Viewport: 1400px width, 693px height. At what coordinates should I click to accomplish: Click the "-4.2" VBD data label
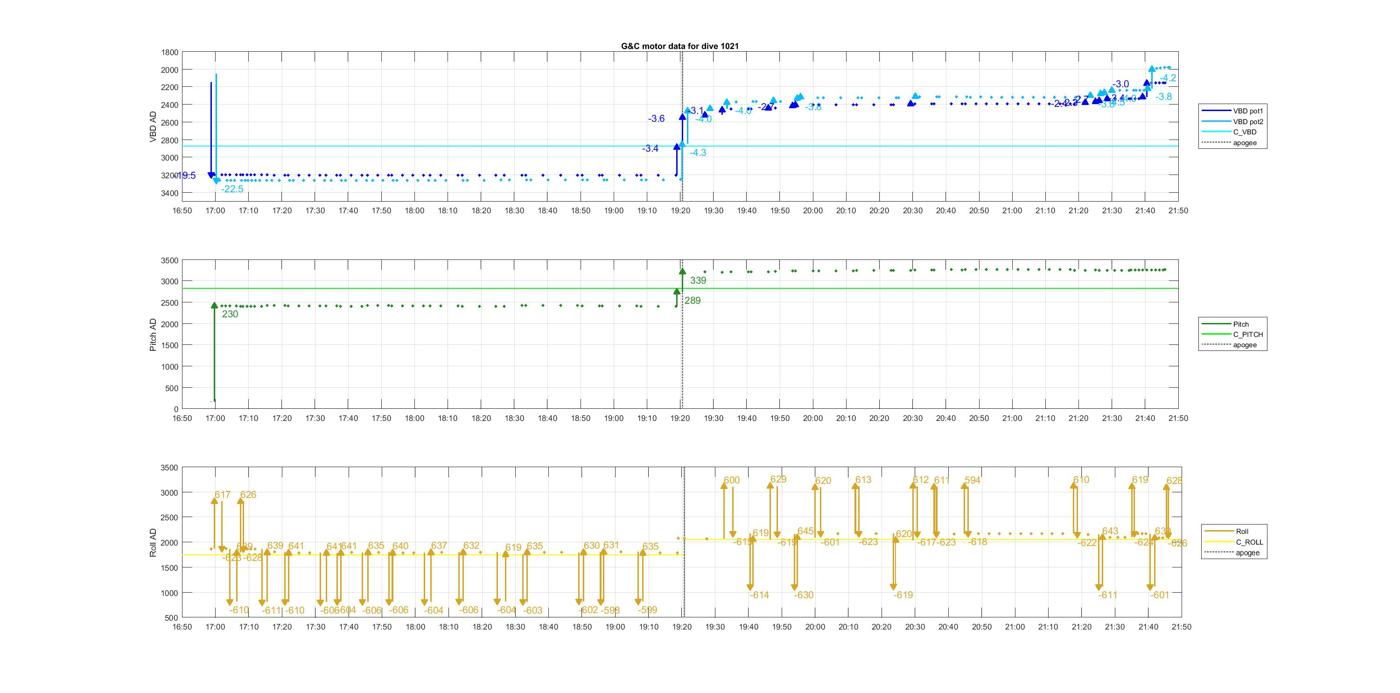(1168, 78)
